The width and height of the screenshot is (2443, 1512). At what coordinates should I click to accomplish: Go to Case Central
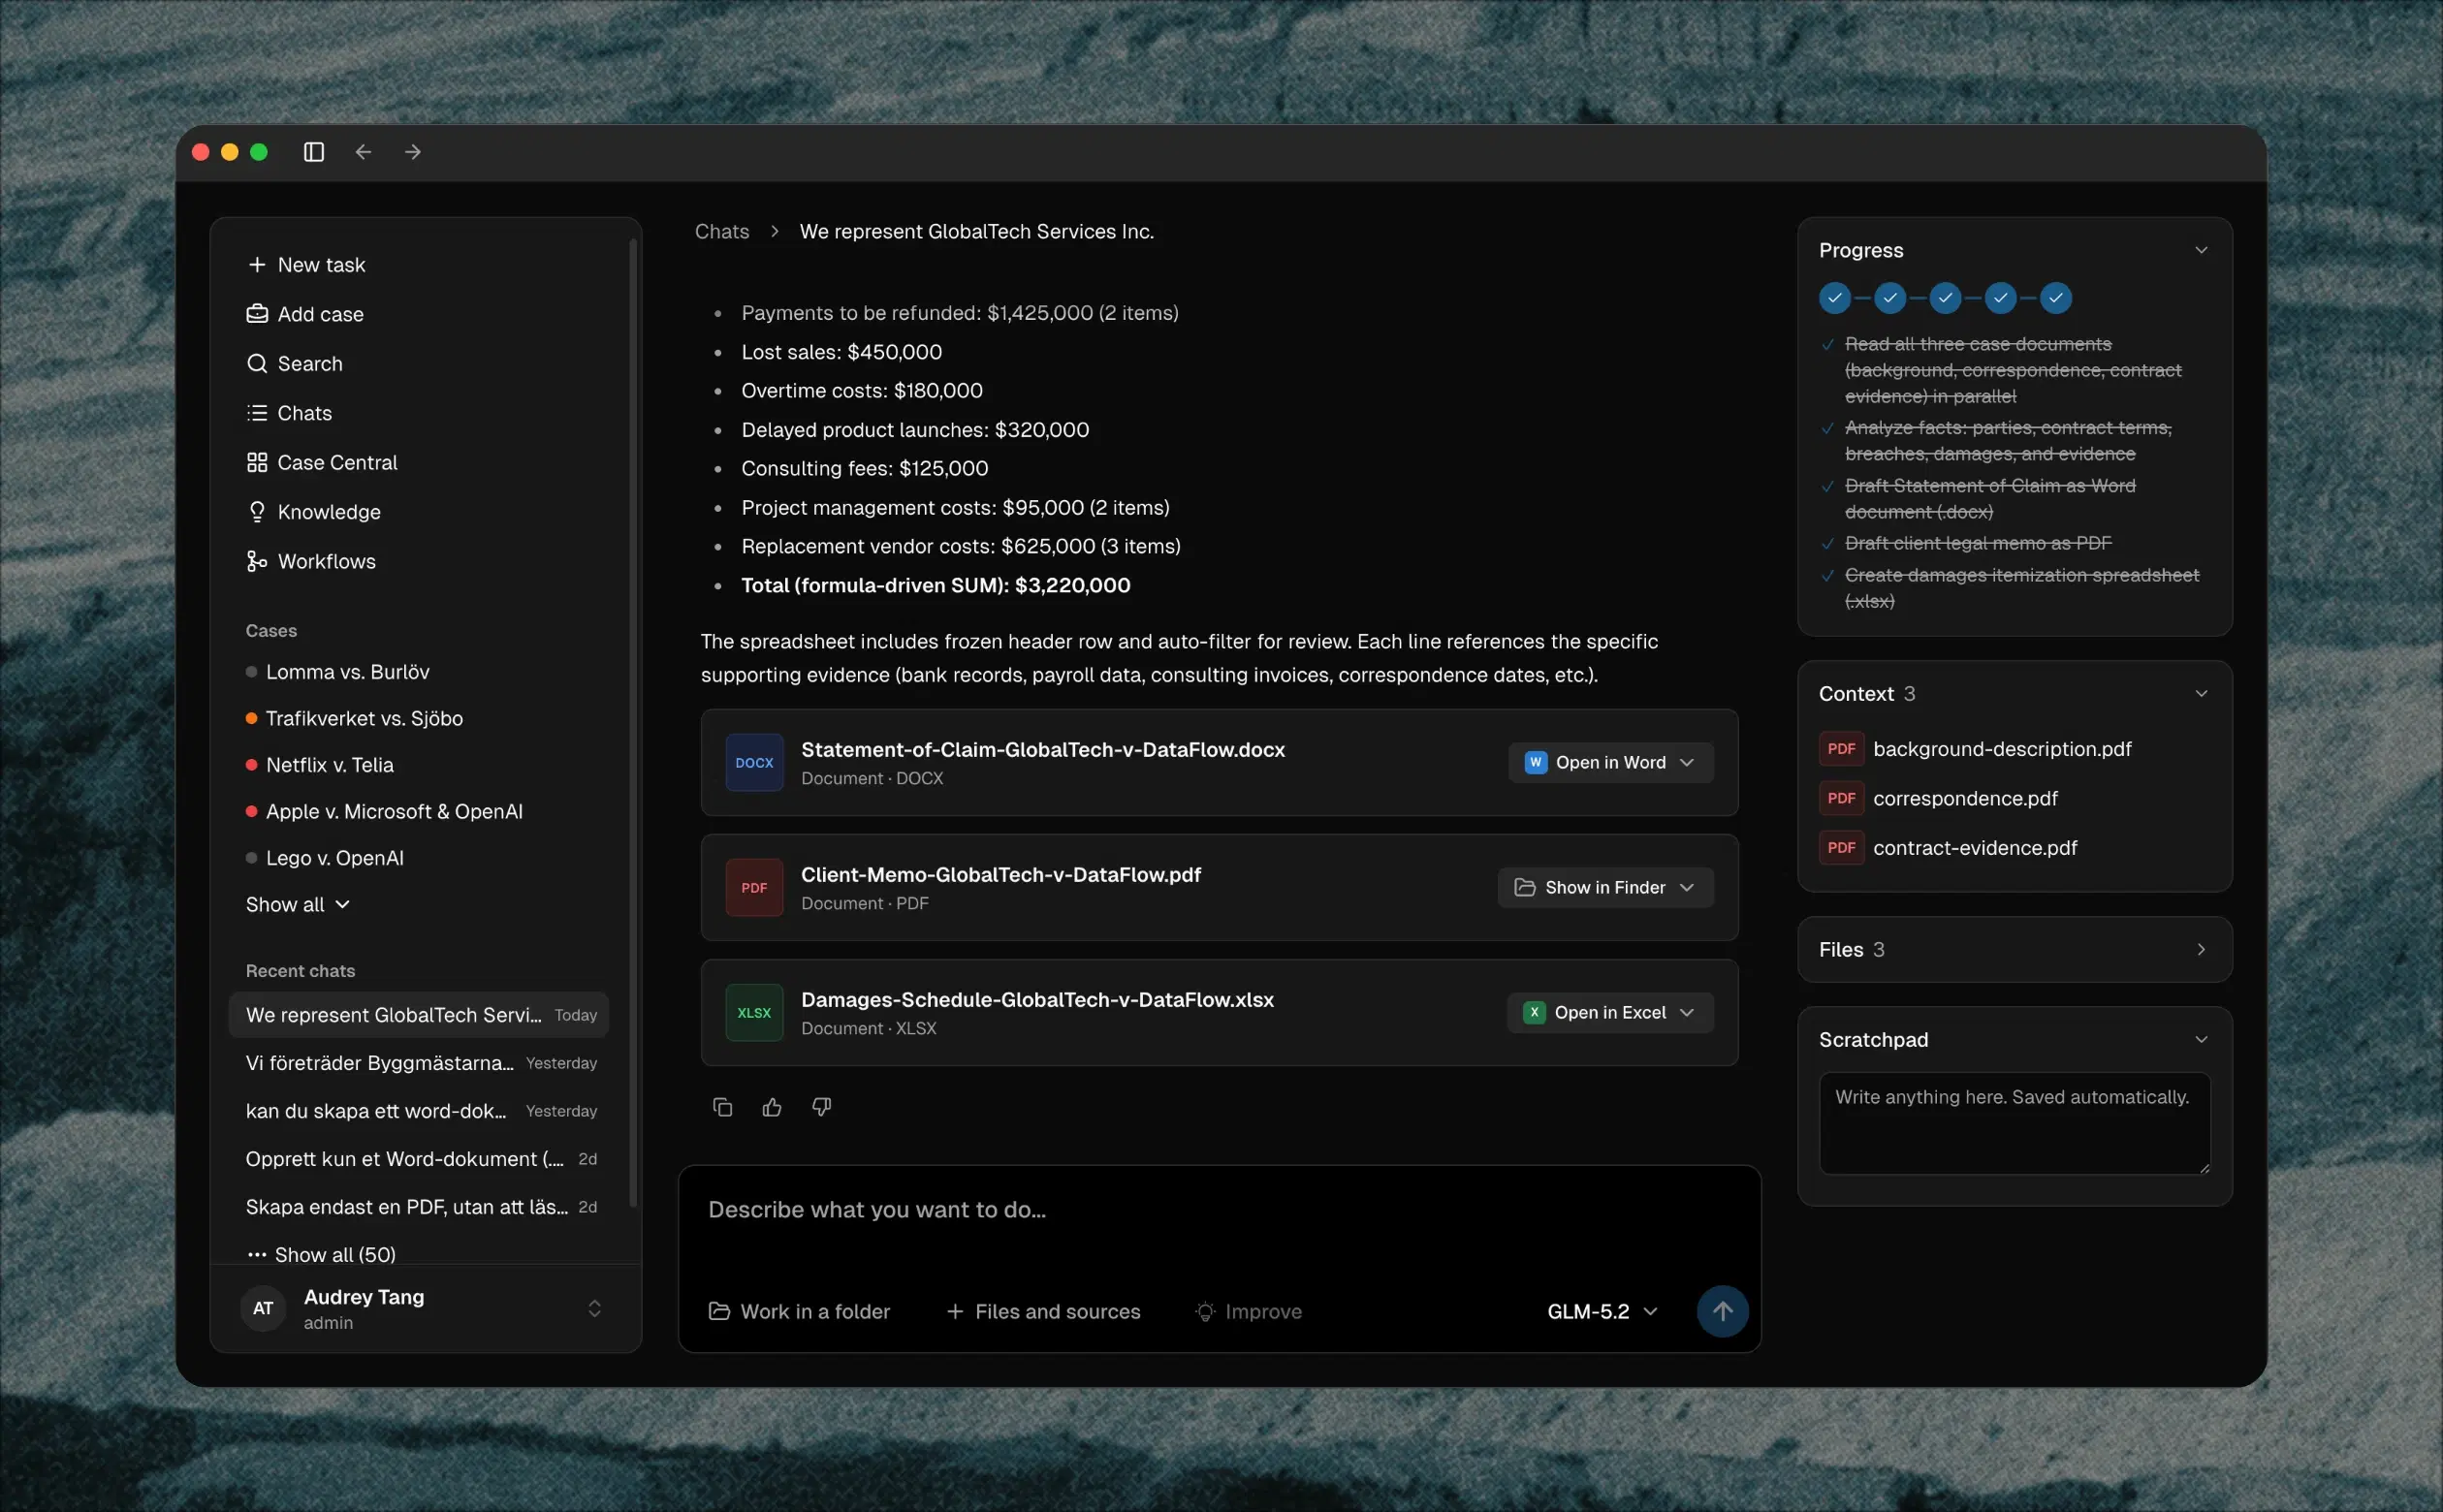(x=321, y=463)
